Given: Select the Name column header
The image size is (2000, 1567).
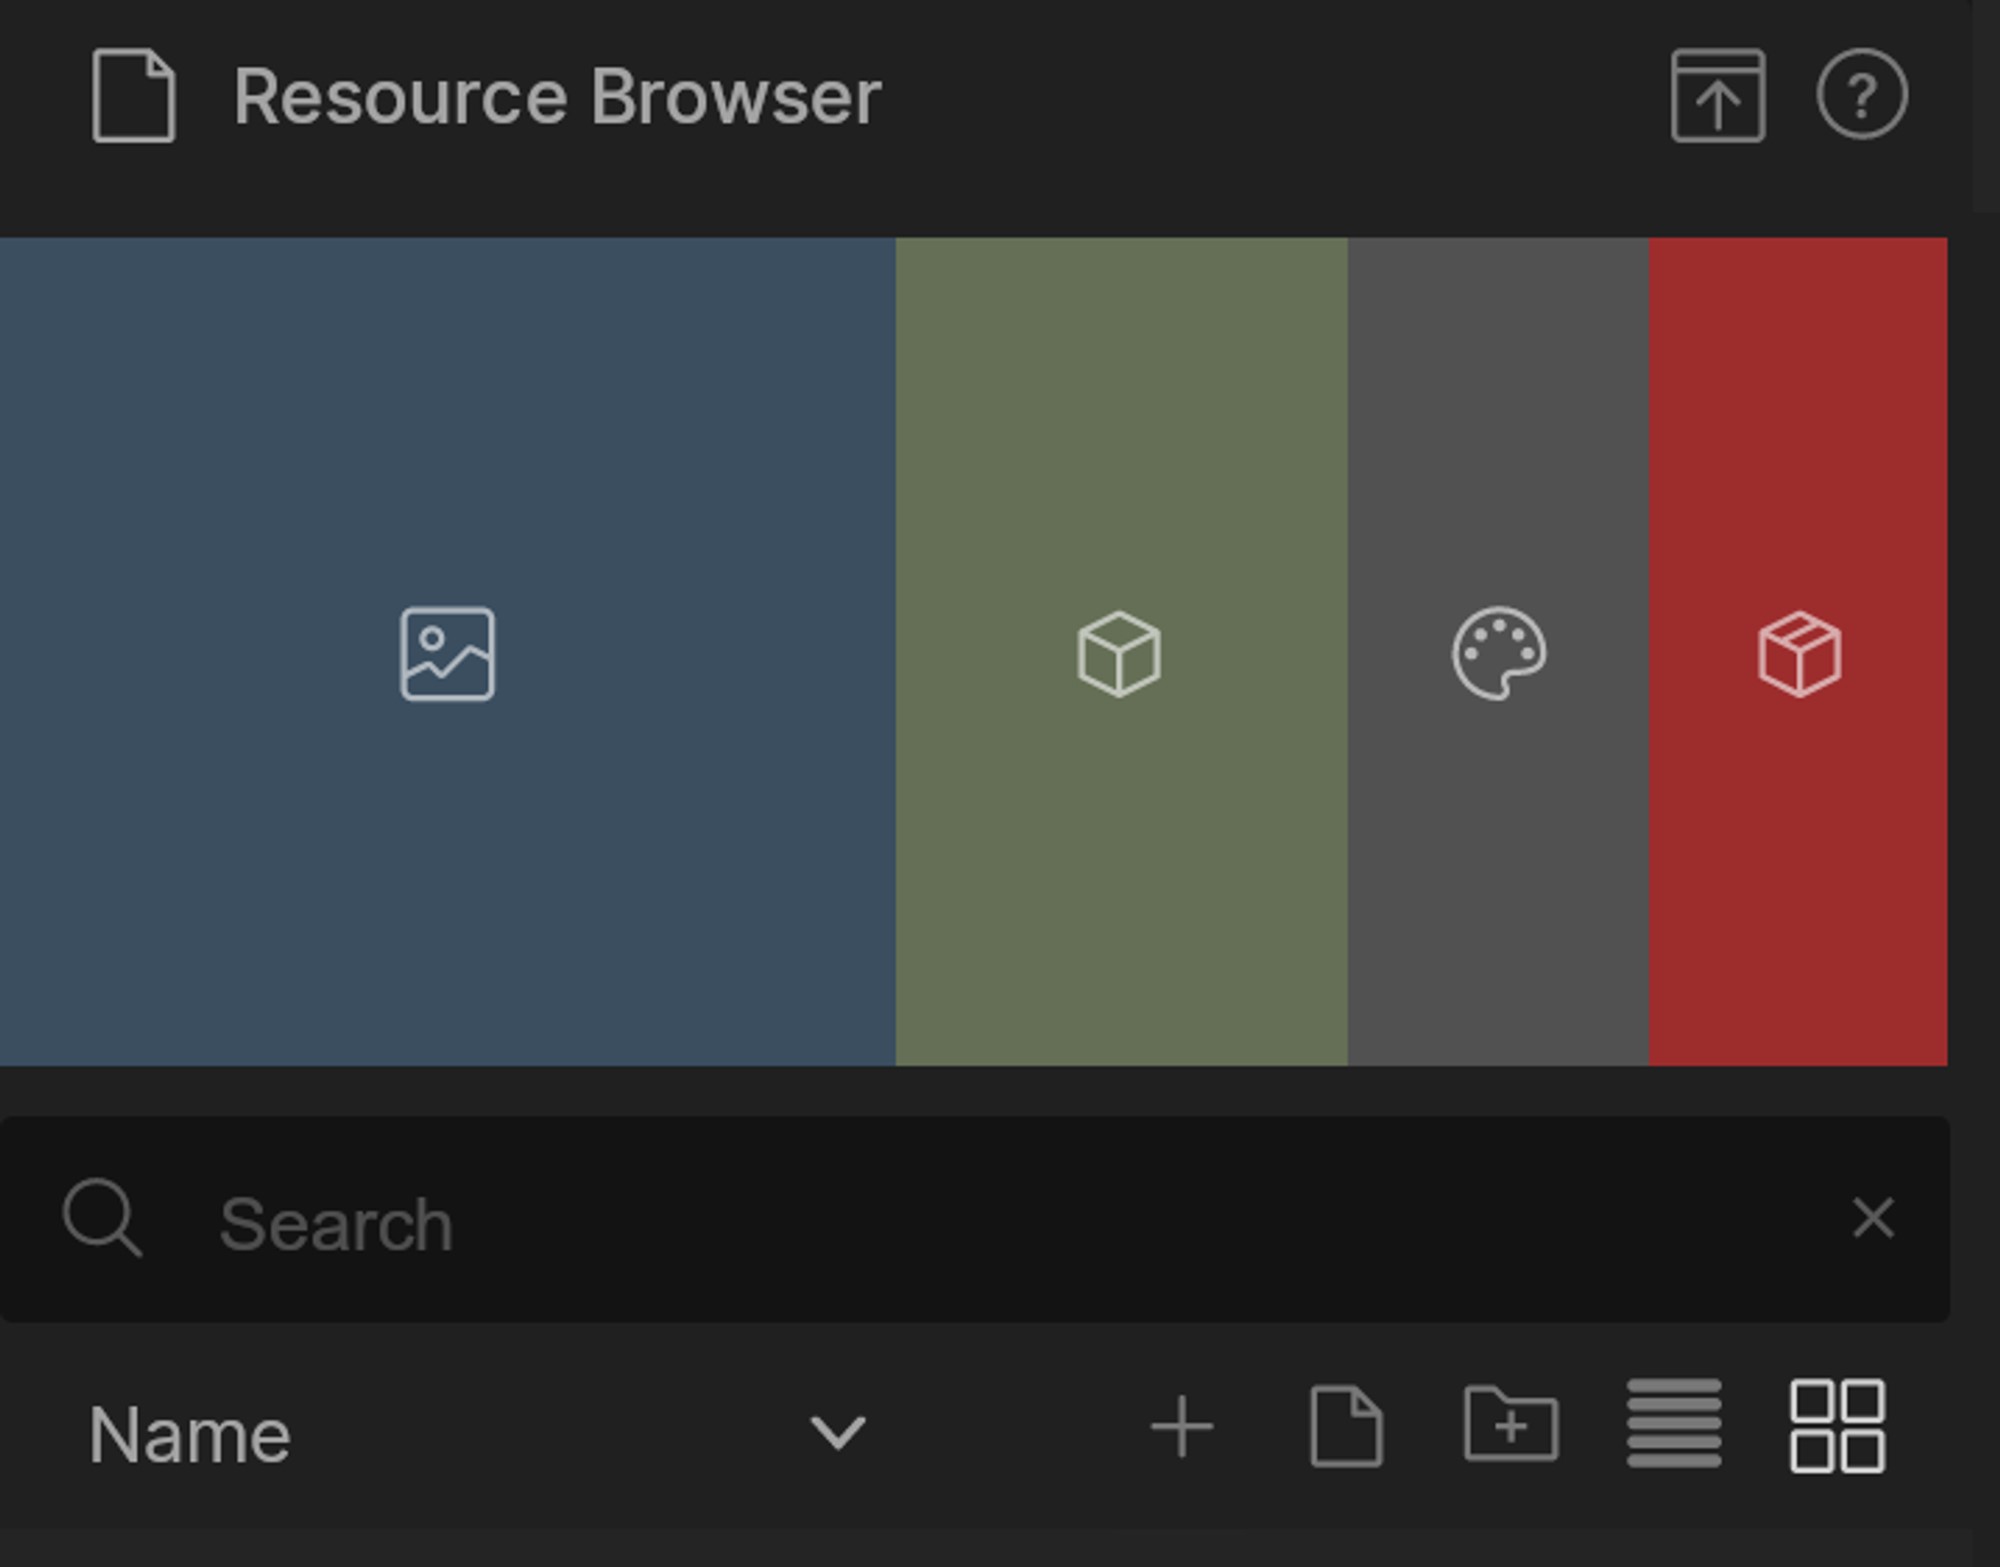Looking at the screenshot, I should click(190, 1430).
